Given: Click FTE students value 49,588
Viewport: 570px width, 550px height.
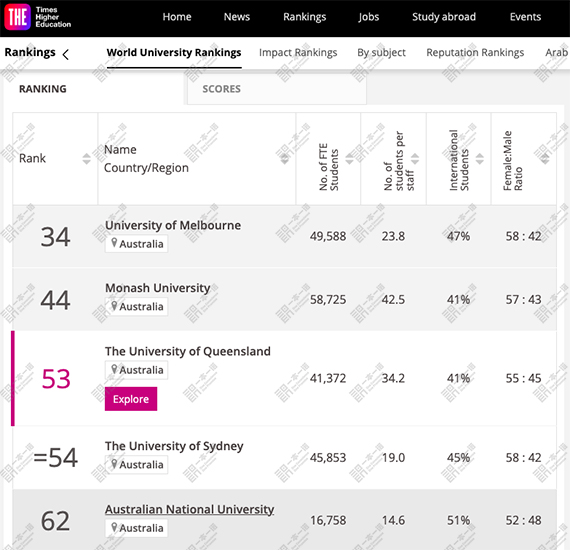Looking at the screenshot, I should coord(328,237).
